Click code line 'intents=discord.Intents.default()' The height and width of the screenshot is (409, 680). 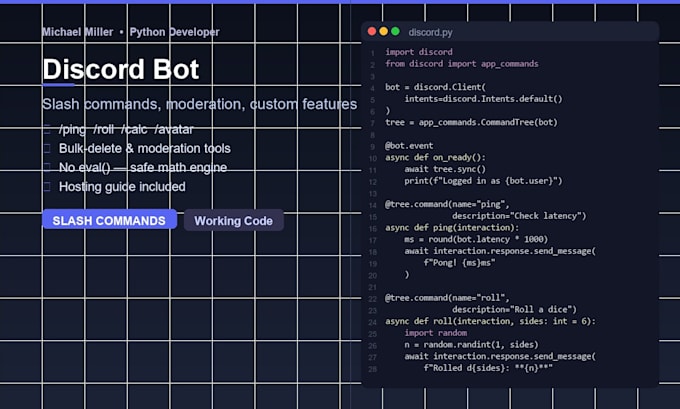[x=483, y=99]
